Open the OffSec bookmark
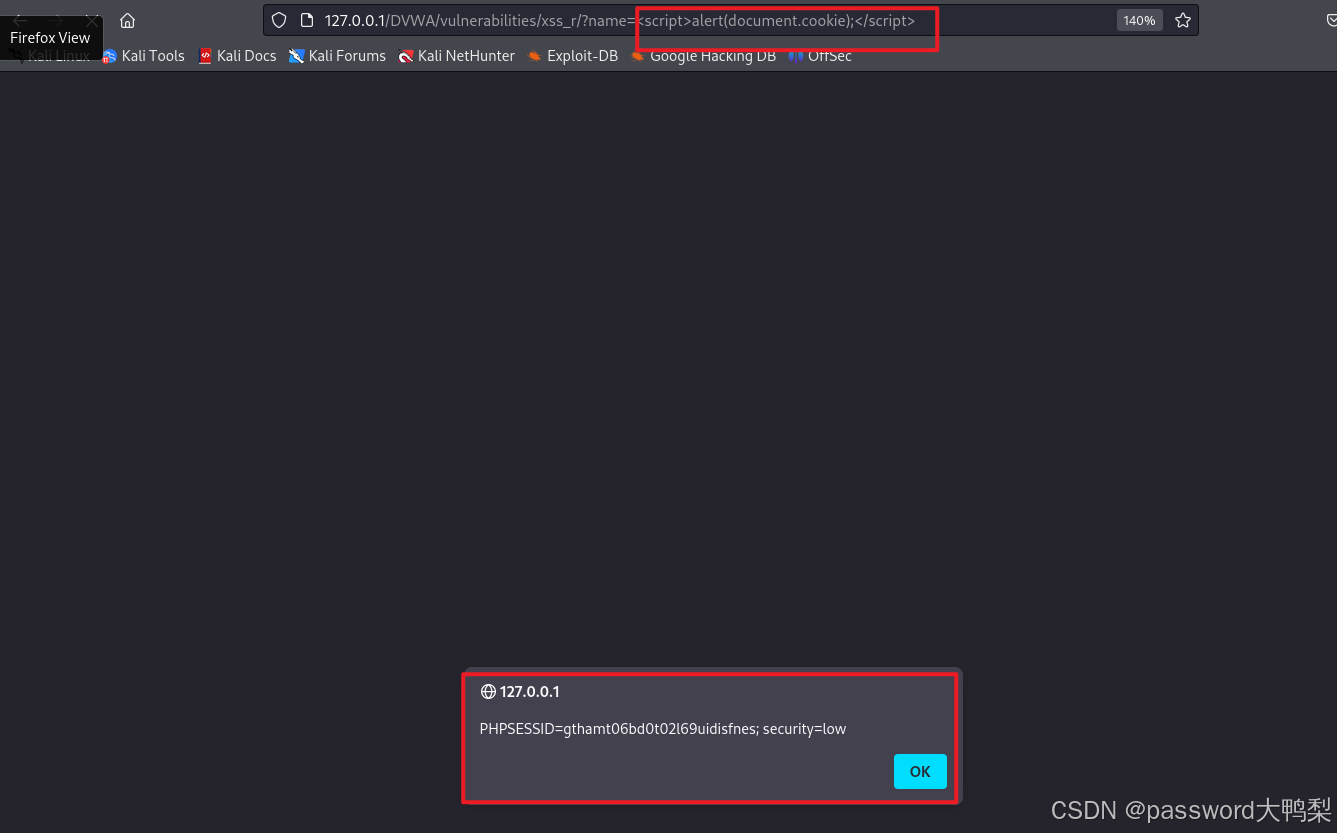 820,56
